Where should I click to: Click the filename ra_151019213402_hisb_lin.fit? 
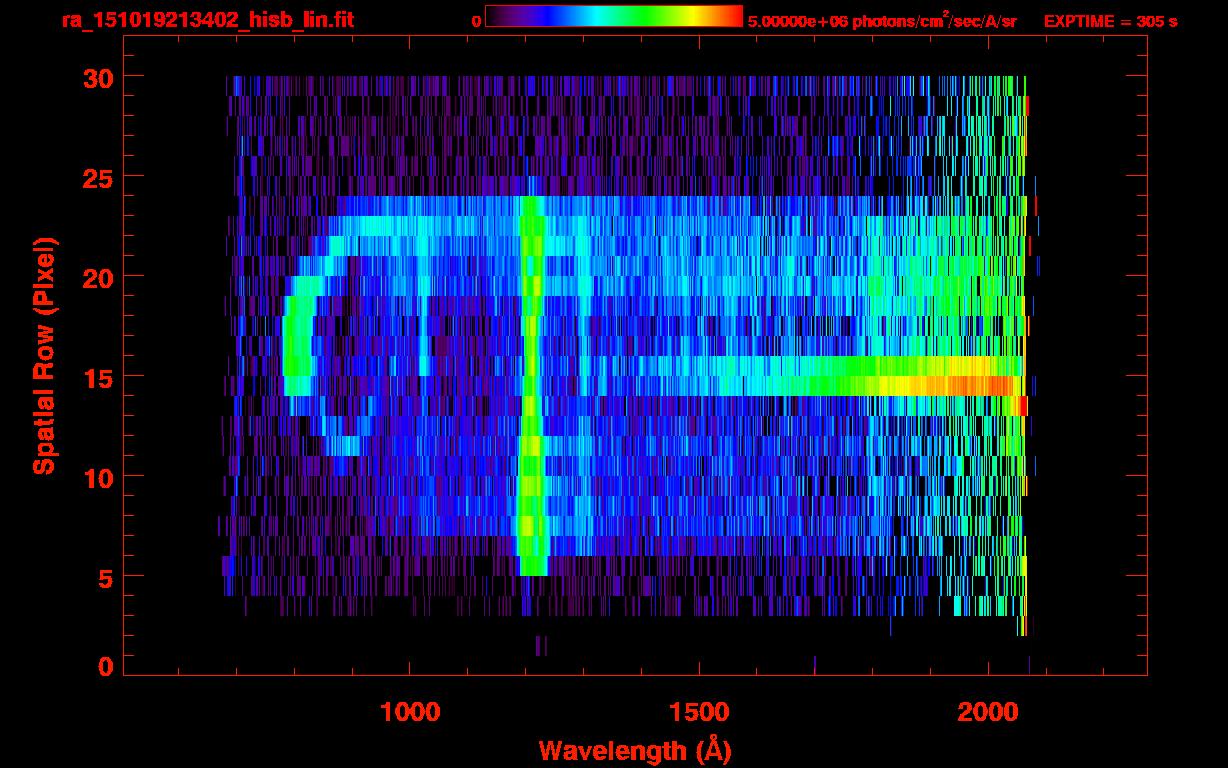[206, 20]
